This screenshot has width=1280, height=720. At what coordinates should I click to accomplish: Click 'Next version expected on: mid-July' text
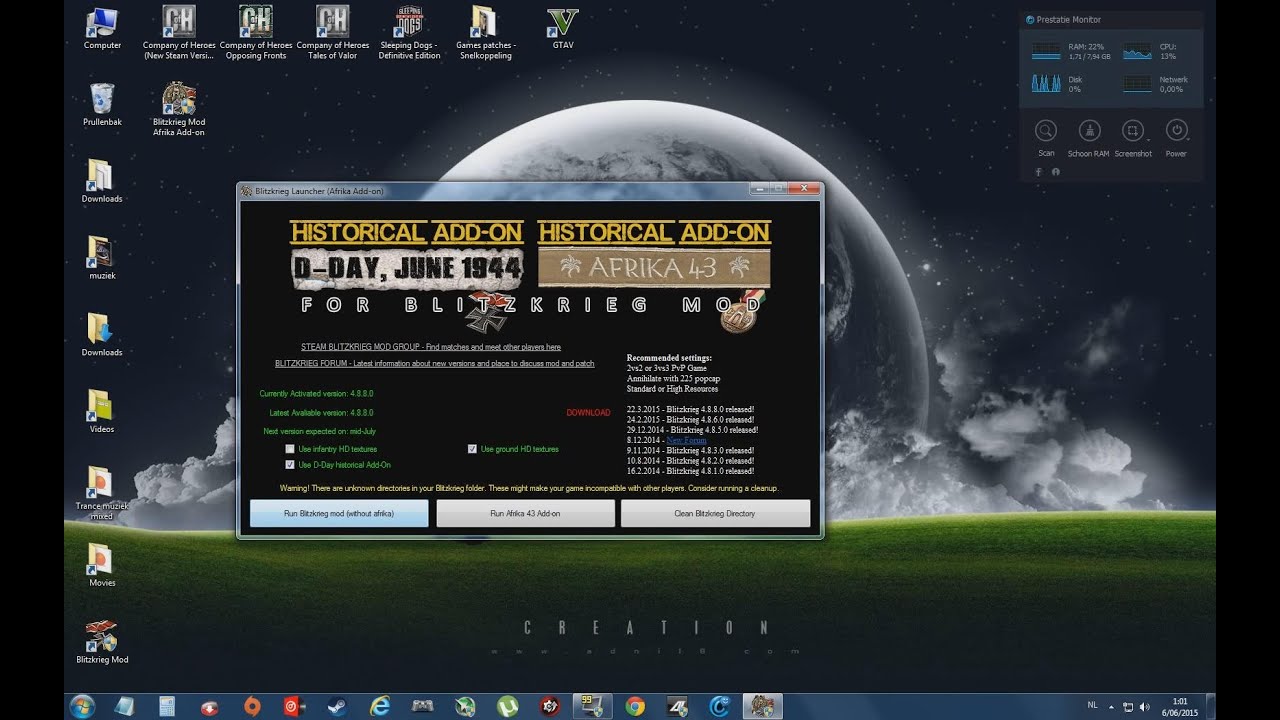click(319, 431)
